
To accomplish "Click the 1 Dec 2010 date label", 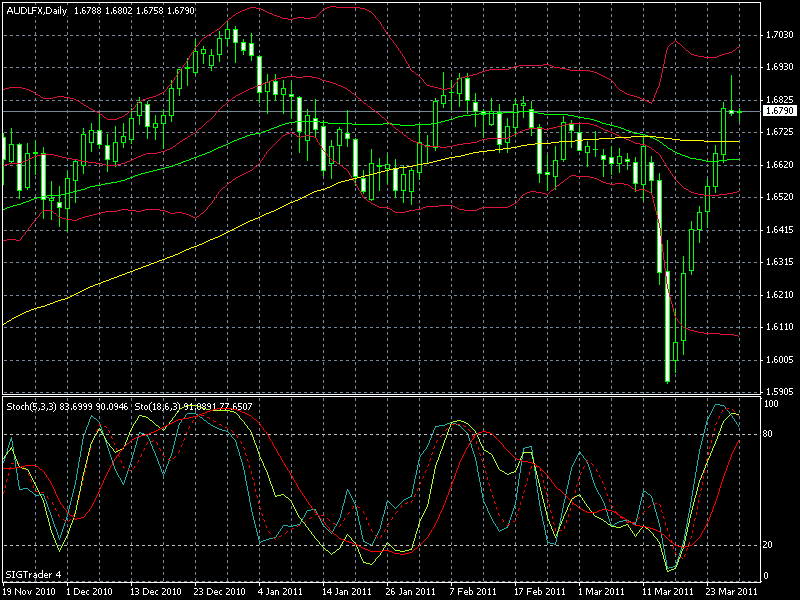I will pyautogui.click(x=89, y=591).
